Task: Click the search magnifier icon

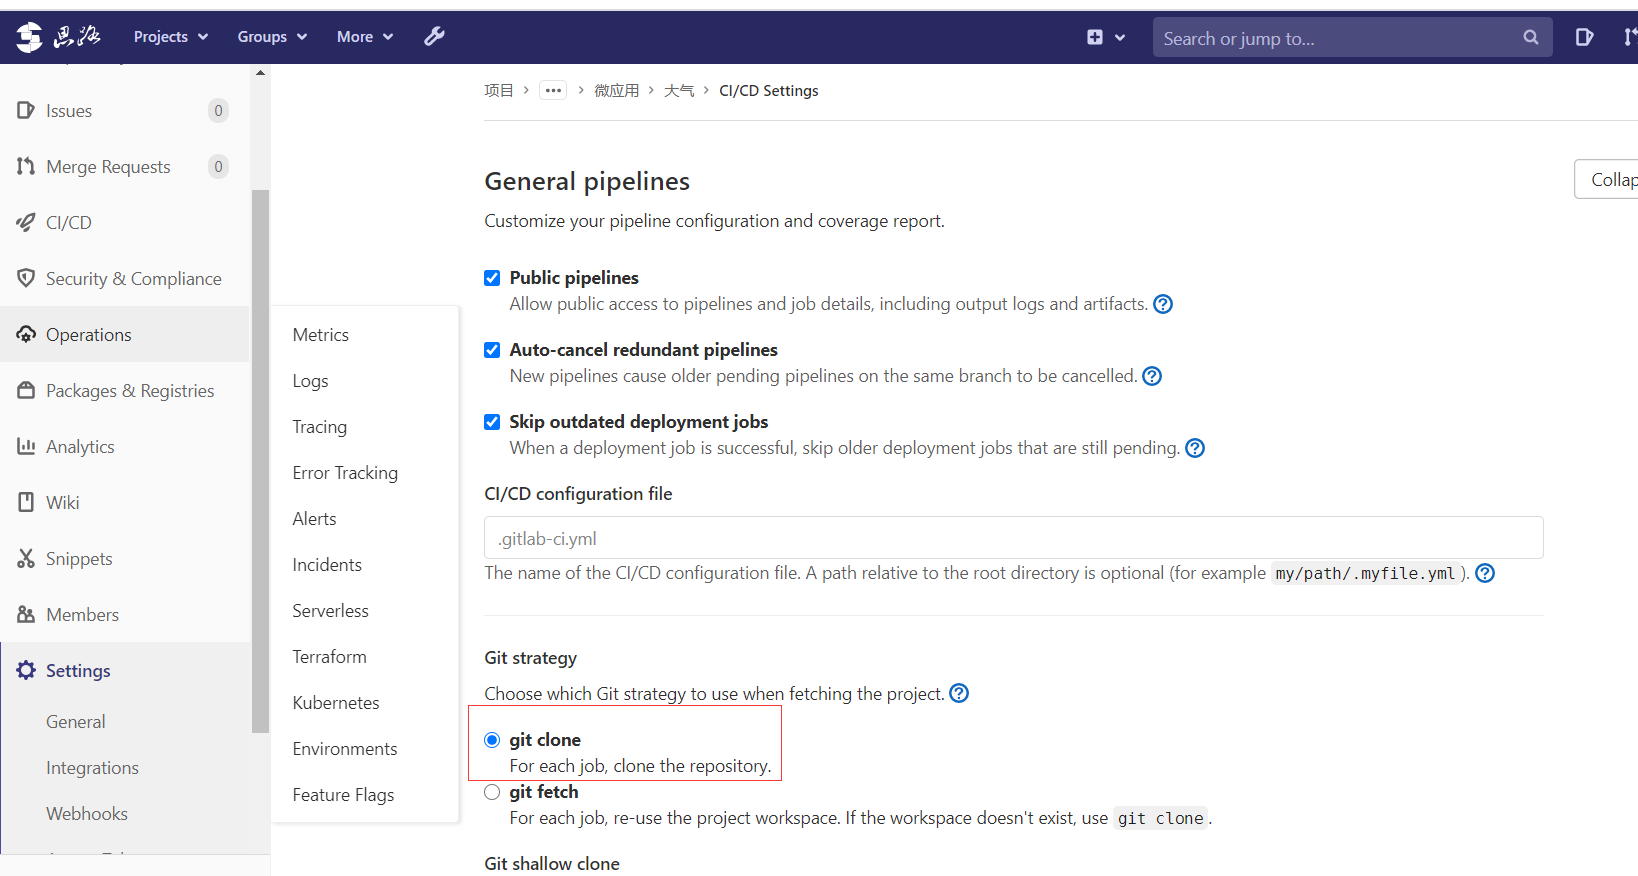Action: point(1530,38)
